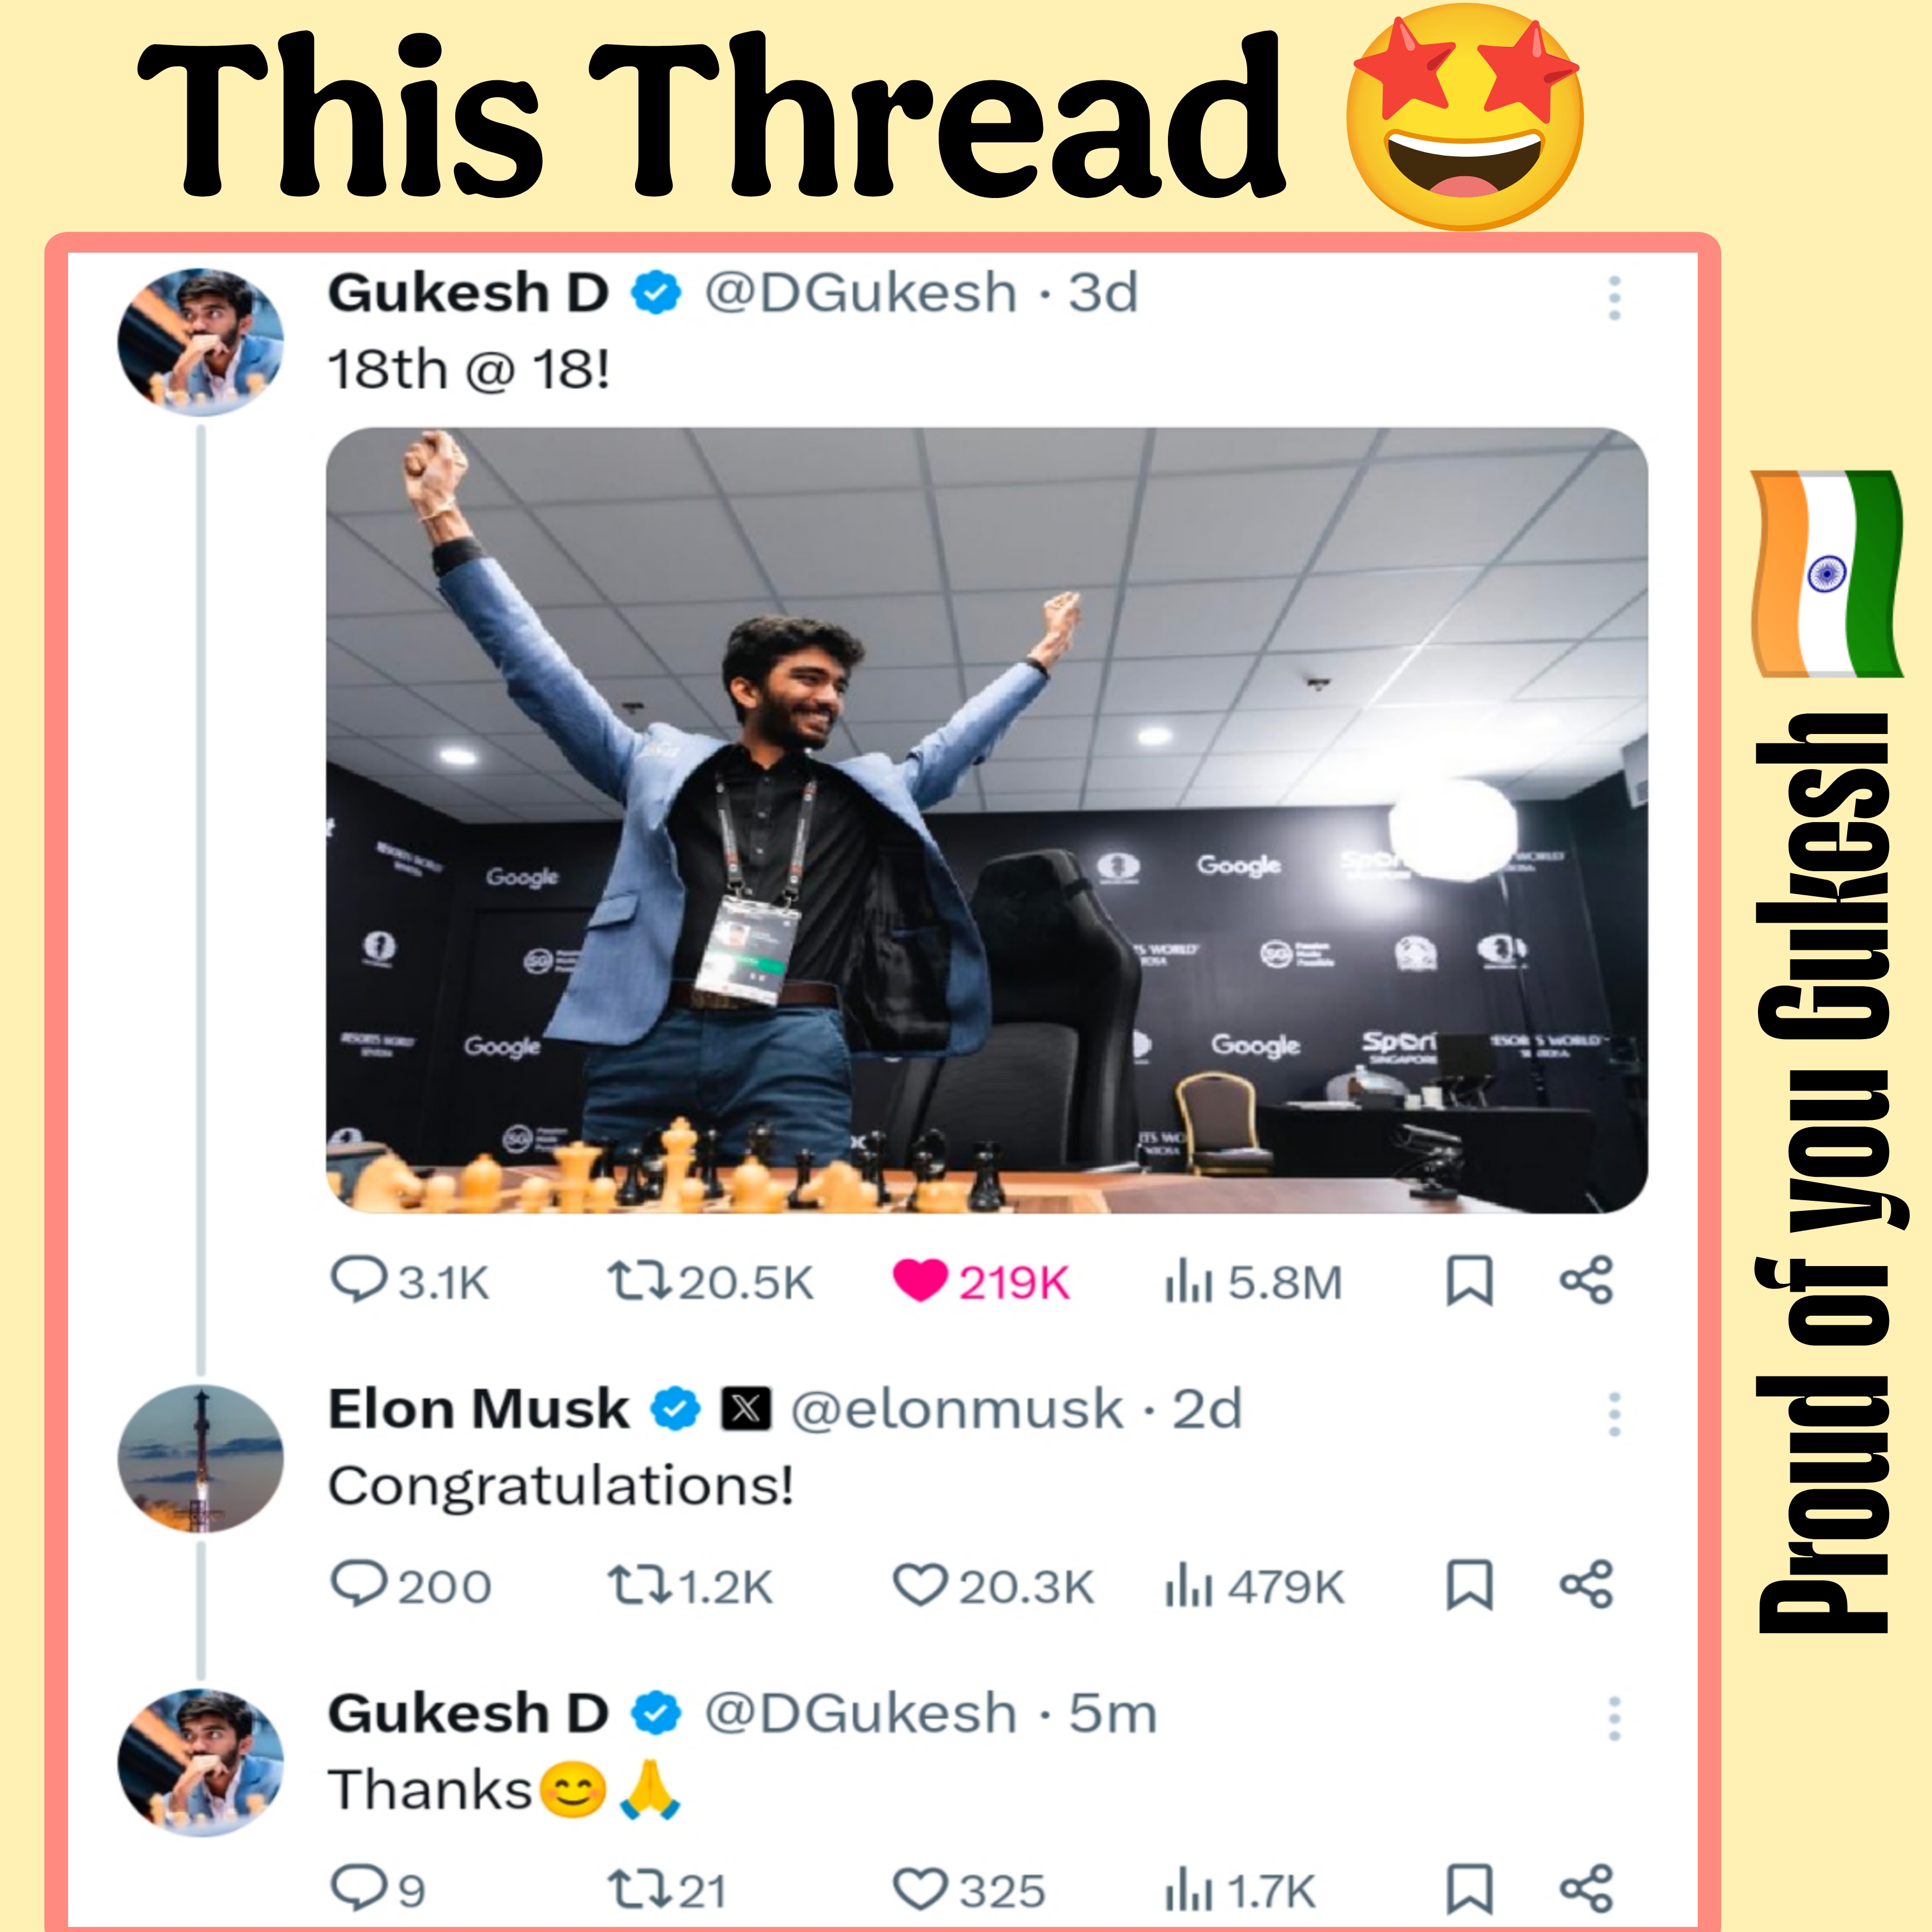
Task: Open the celebration photo of Gukesh
Action: tap(986, 820)
